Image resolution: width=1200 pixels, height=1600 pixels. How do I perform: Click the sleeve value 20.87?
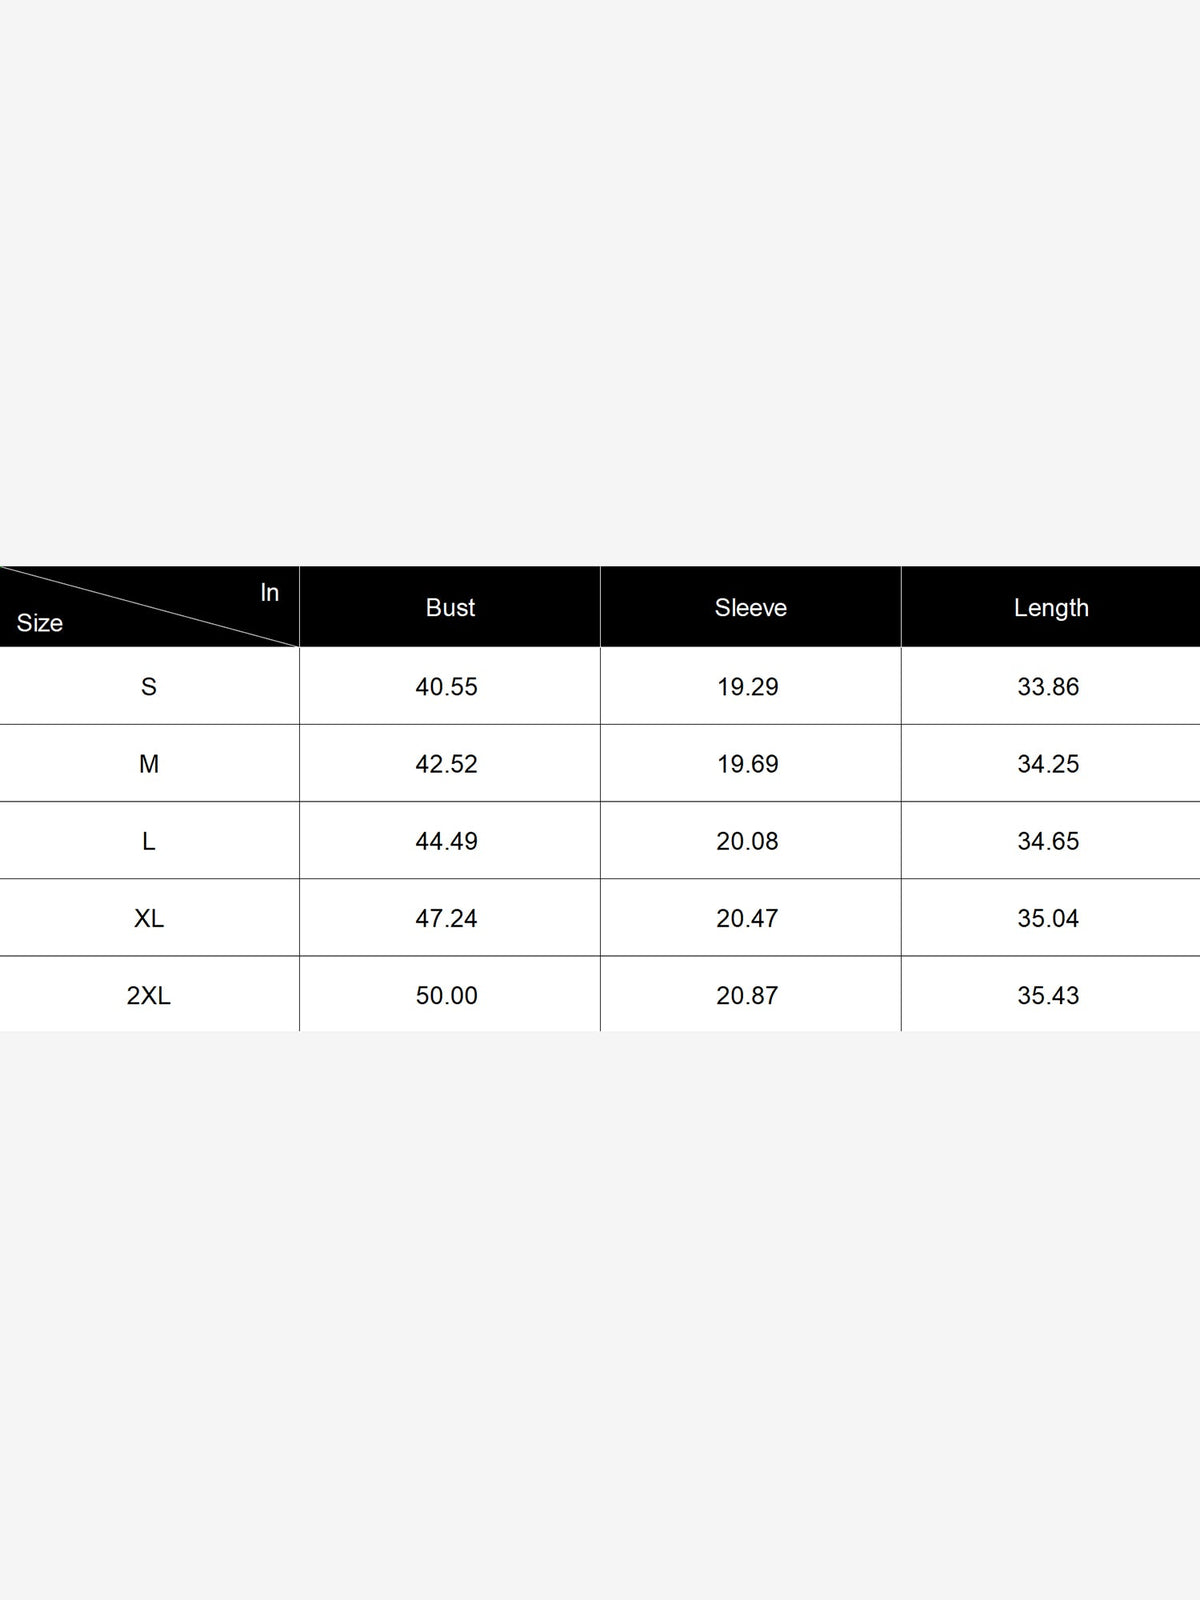[748, 995]
